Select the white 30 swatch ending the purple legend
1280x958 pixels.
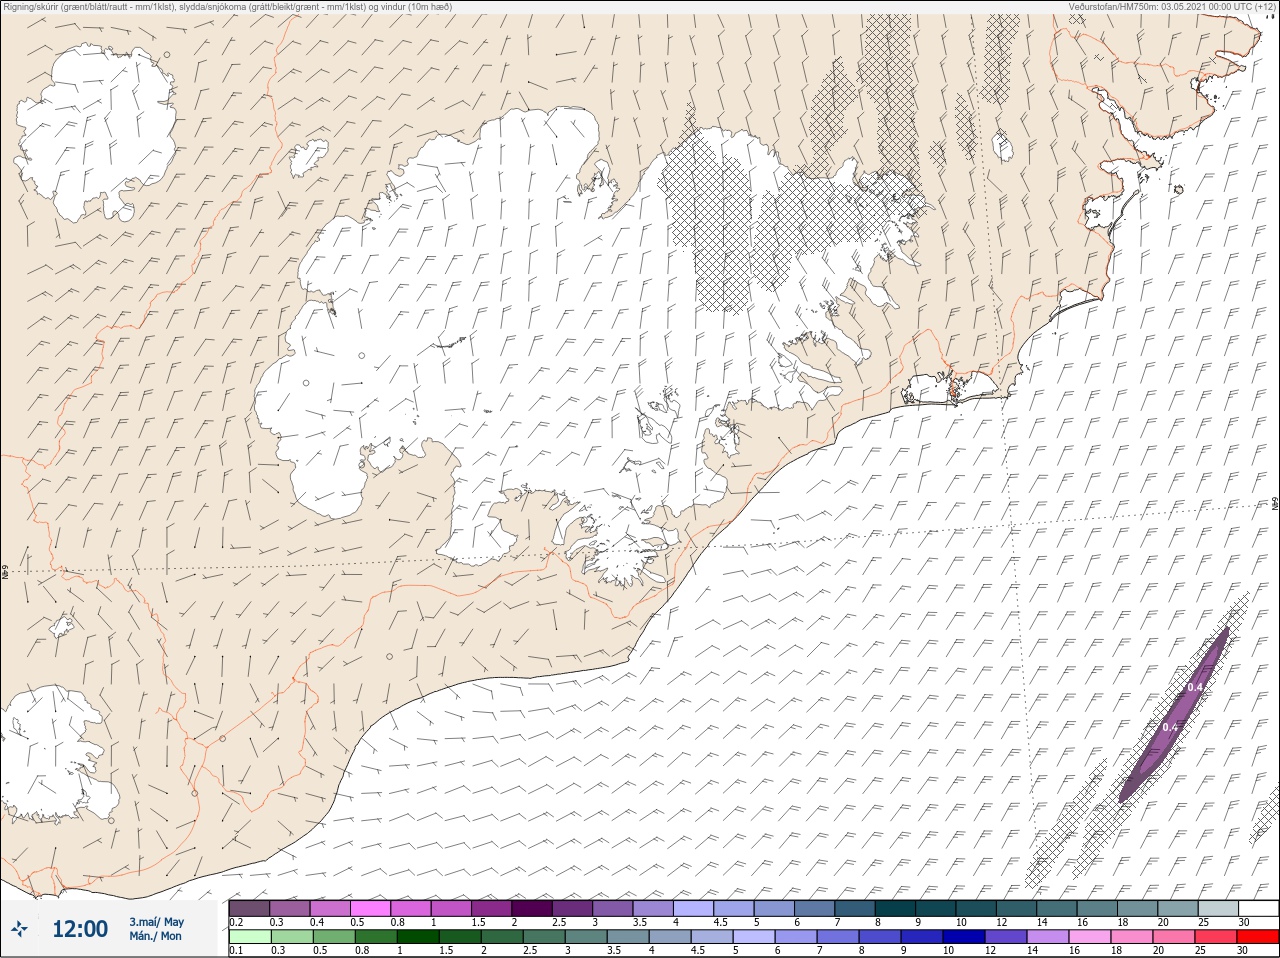pos(1258,908)
